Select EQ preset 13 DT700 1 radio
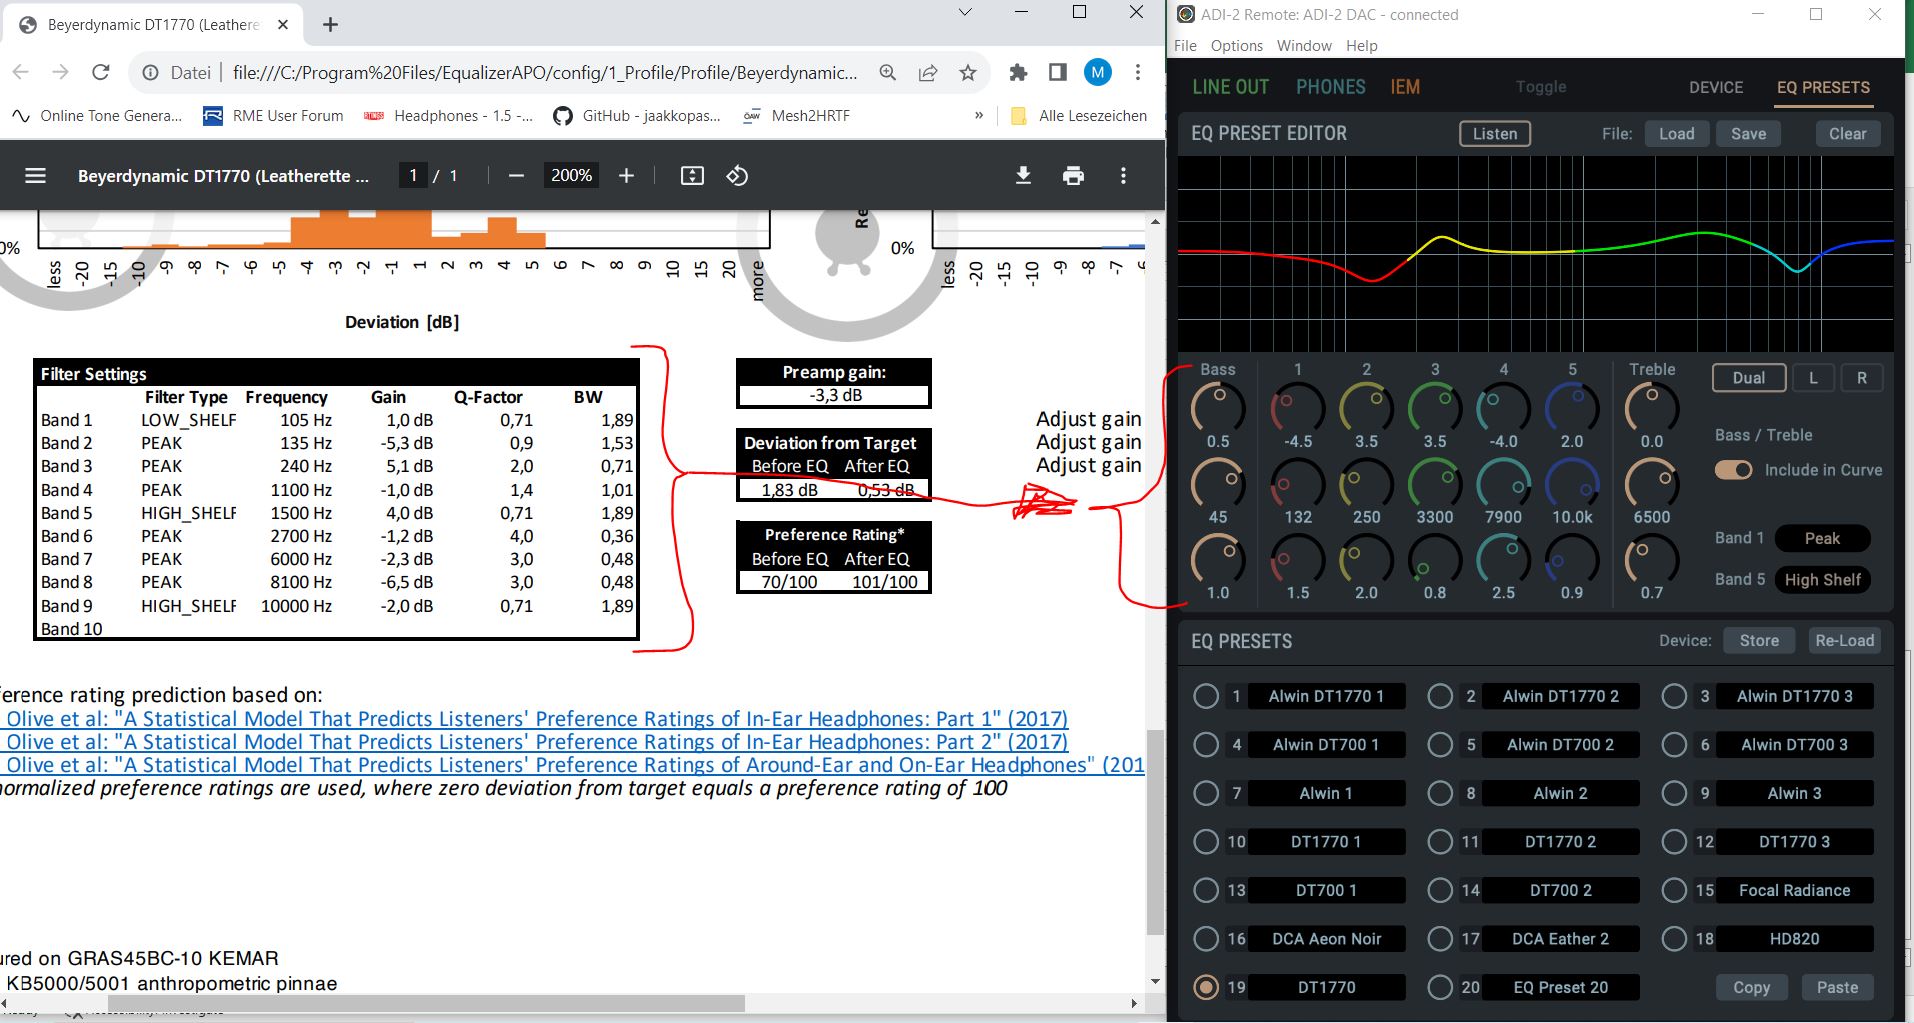 pyautogui.click(x=1206, y=890)
